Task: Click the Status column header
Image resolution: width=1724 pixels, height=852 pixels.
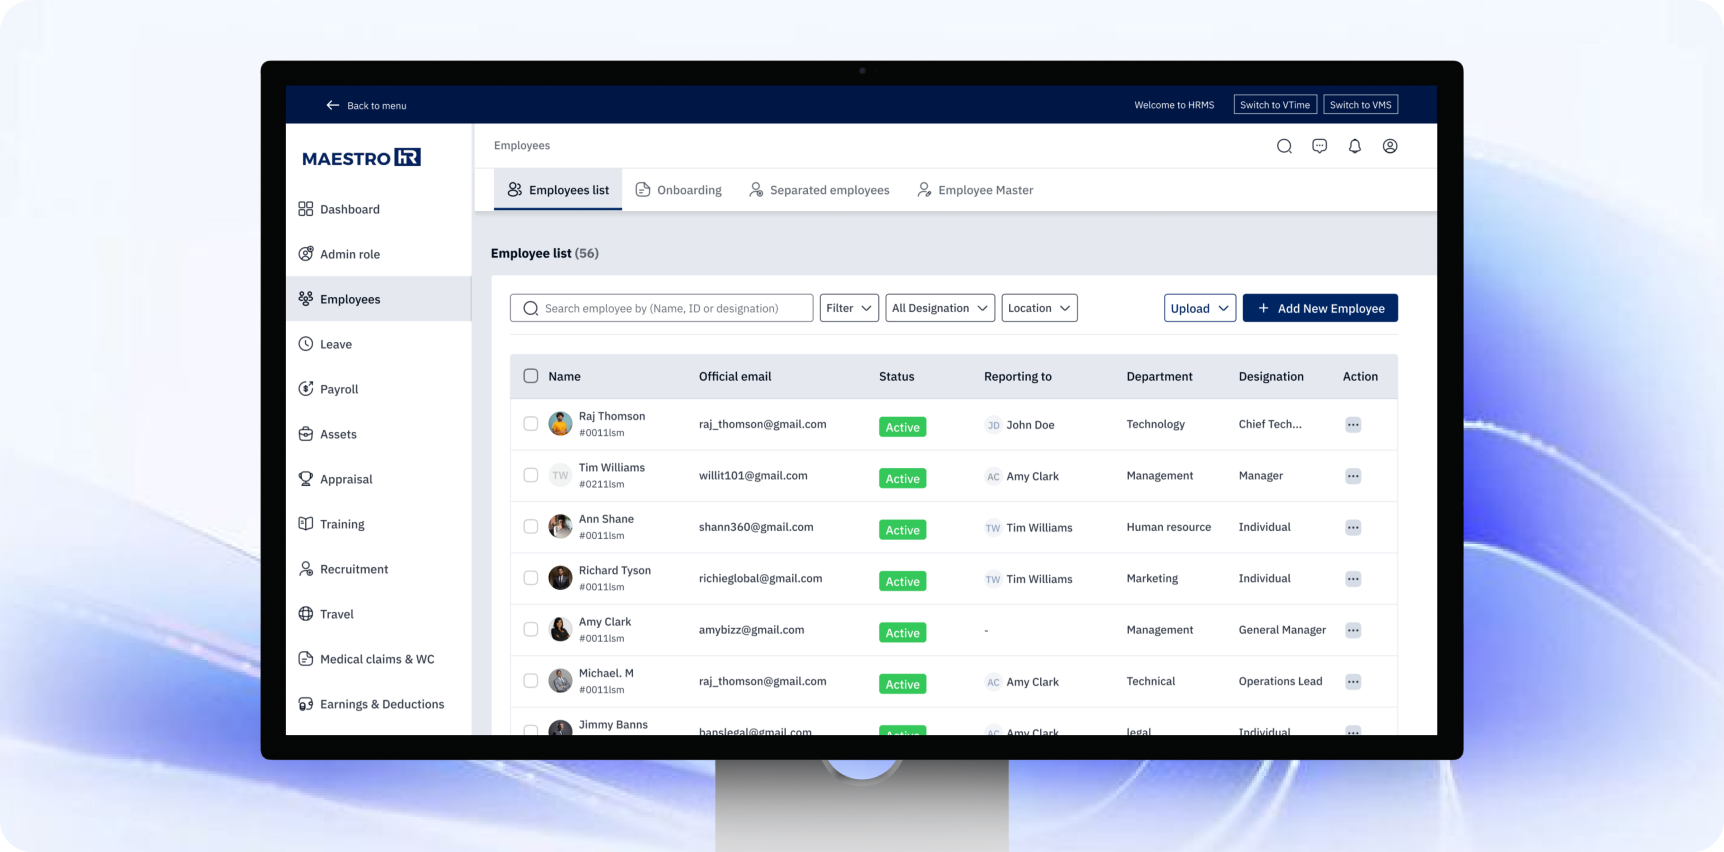Action: coord(897,377)
